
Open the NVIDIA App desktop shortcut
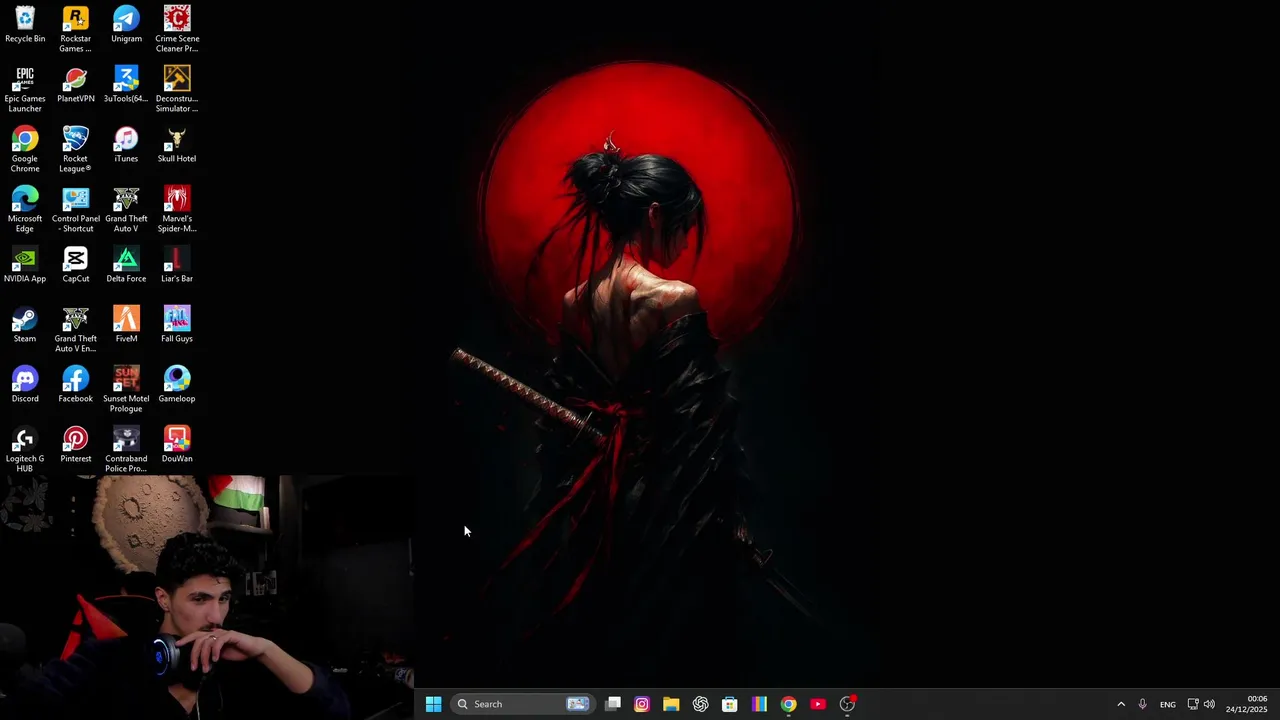tap(25, 265)
